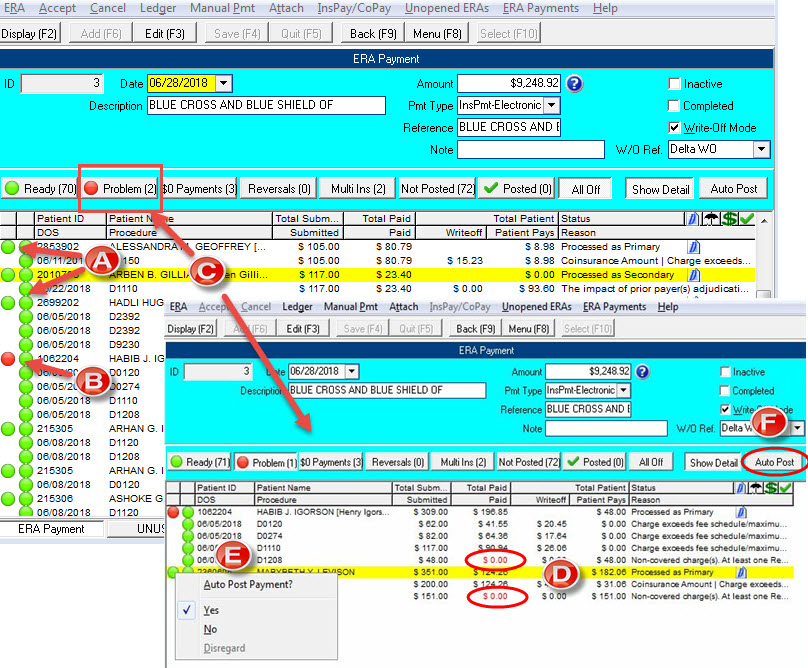Open the W/O Ref Delta WO dropdown in back window
This screenshot has height=668, width=808.
point(761,149)
